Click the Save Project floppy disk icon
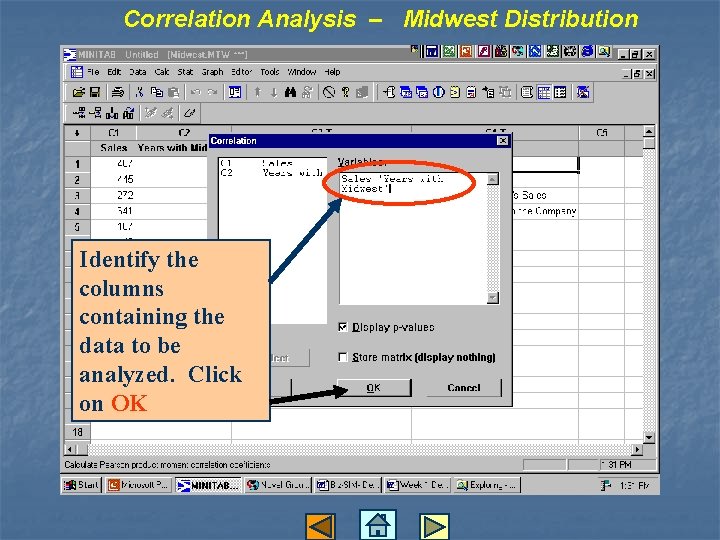The width and height of the screenshot is (720, 540). coord(95,92)
